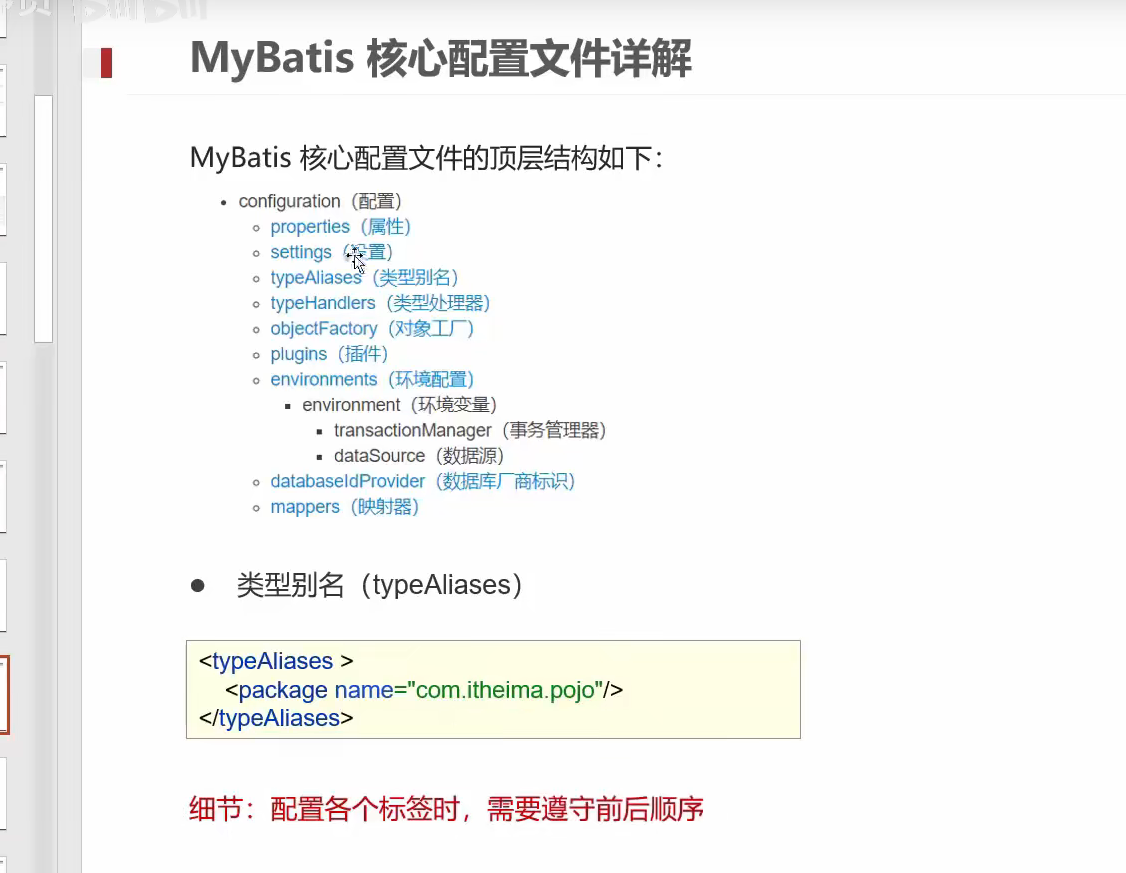1126x873 pixels.
Task: Open the databaseIdProvider (数据库厂商标识) link
Action: point(422,481)
